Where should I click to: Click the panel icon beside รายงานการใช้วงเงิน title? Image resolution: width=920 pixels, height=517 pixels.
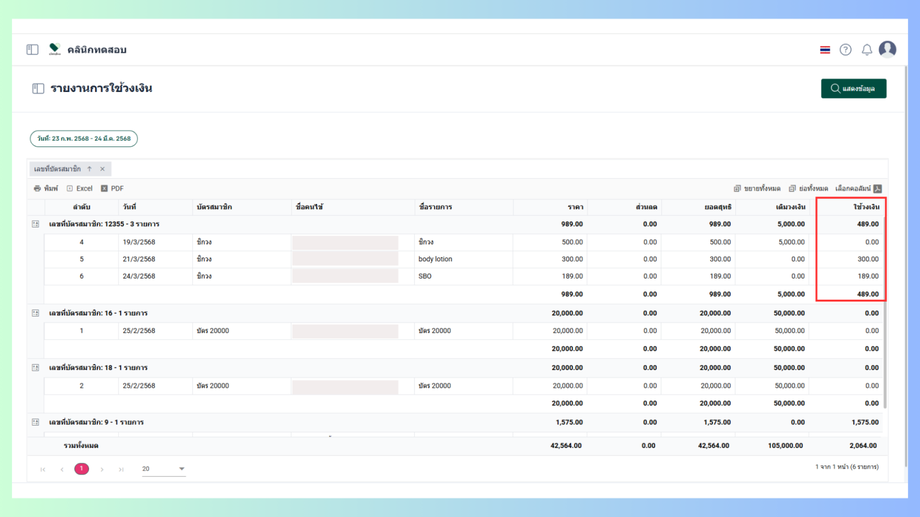point(38,89)
